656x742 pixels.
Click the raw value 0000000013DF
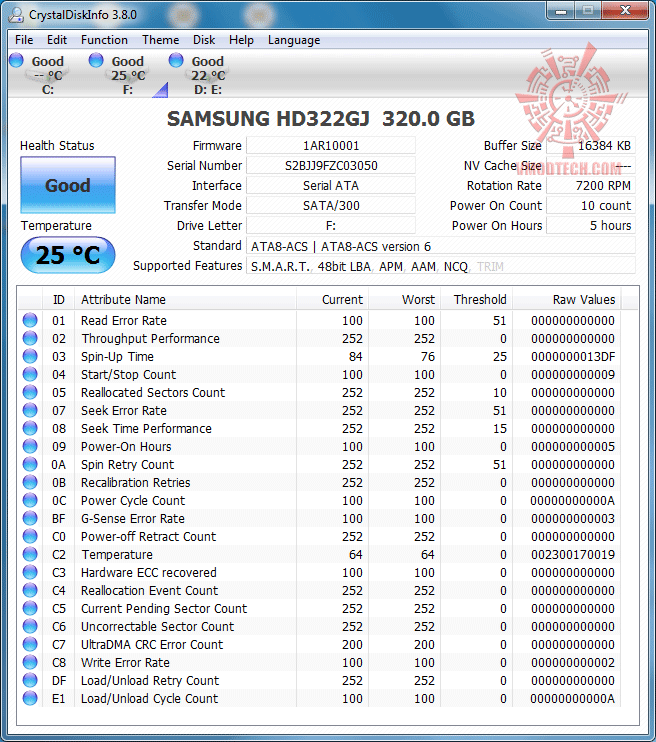(x=573, y=356)
